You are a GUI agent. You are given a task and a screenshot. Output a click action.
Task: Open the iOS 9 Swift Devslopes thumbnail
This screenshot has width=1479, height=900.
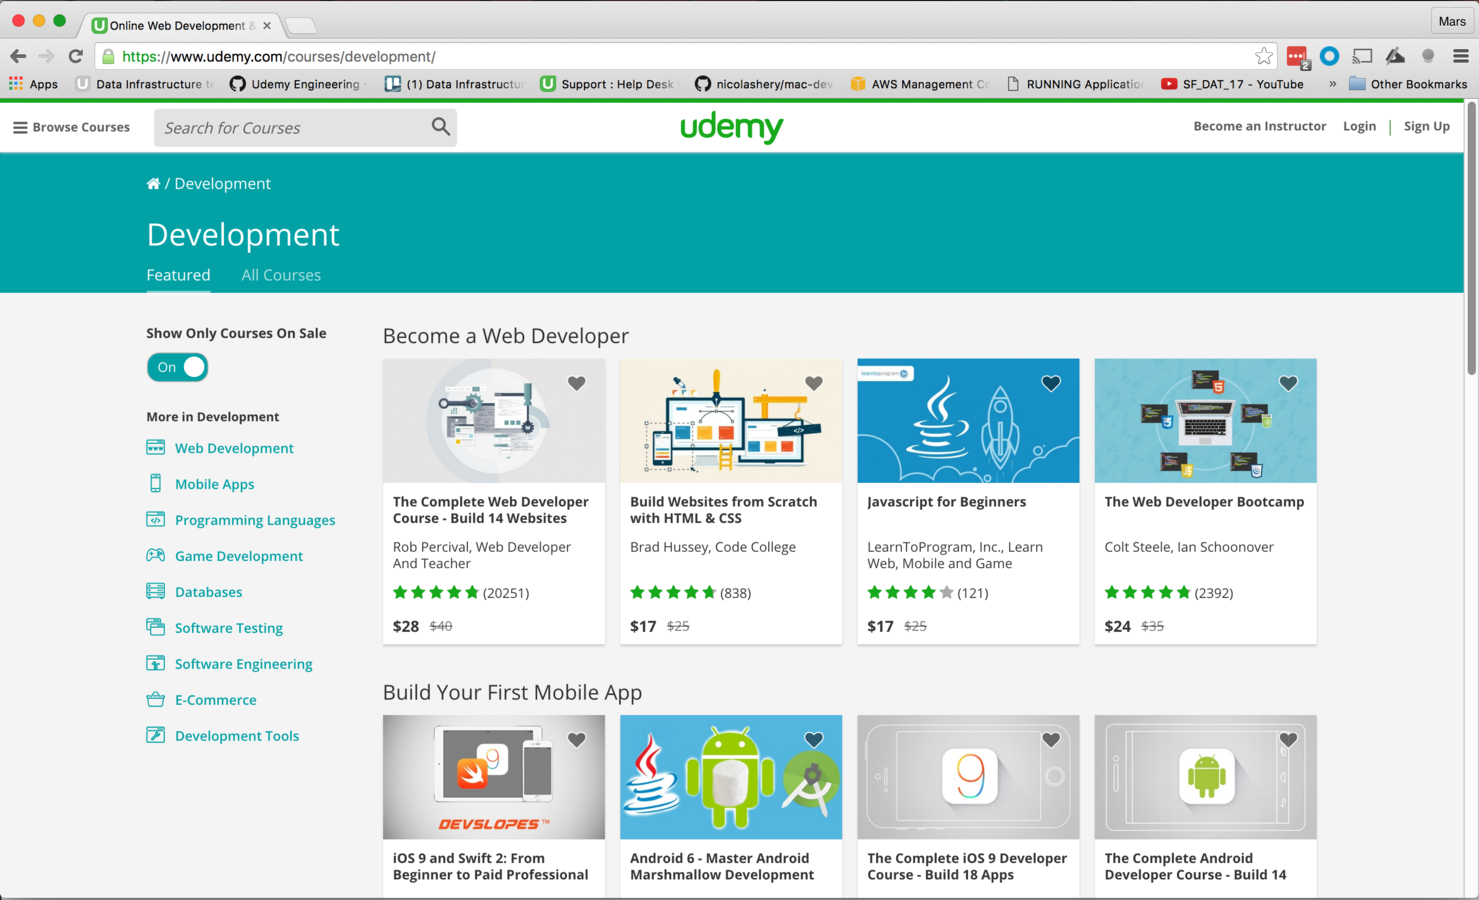click(494, 777)
